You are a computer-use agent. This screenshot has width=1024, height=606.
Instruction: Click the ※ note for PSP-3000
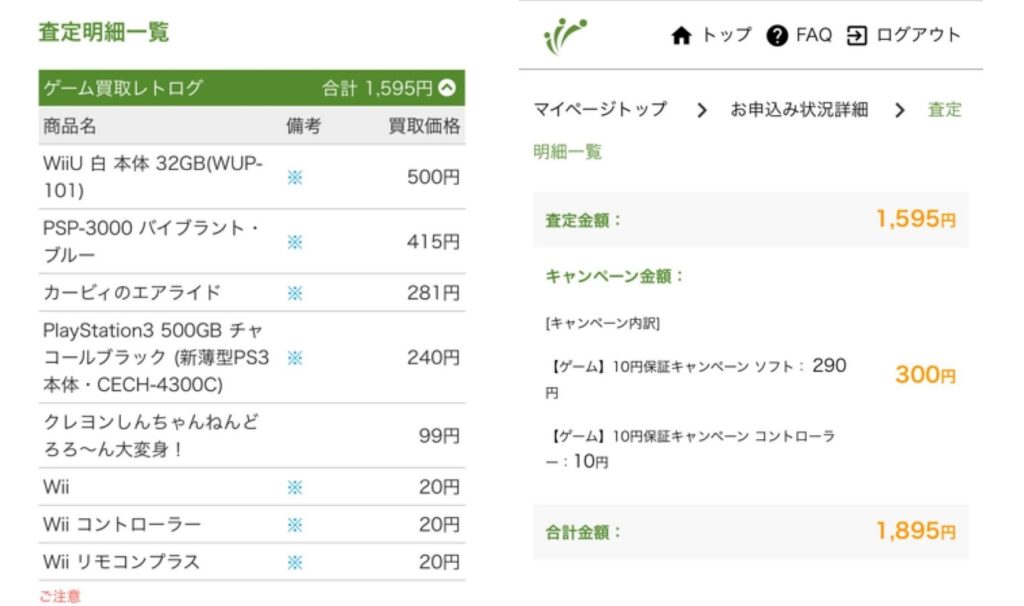[295, 242]
